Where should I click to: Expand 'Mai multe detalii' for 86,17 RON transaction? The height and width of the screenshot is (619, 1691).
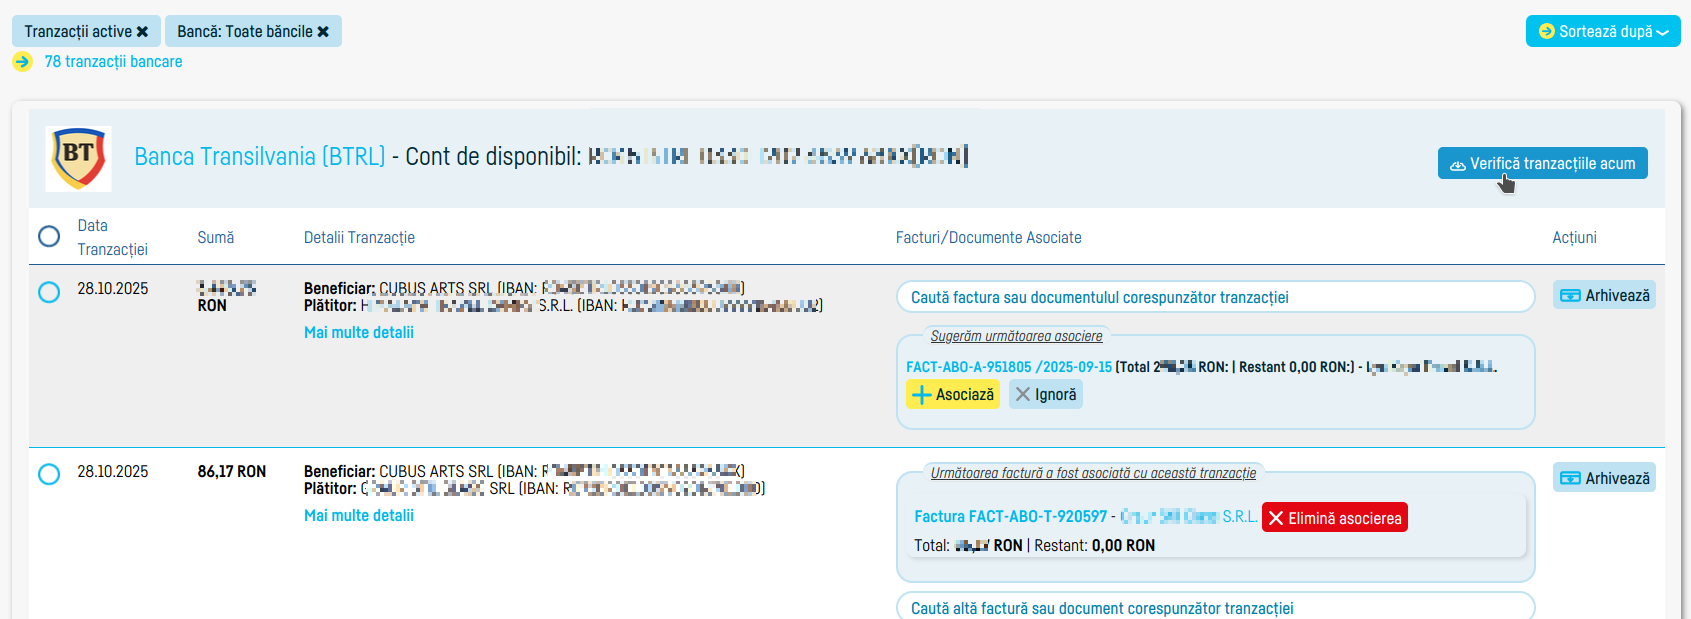pyautogui.click(x=358, y=516)
